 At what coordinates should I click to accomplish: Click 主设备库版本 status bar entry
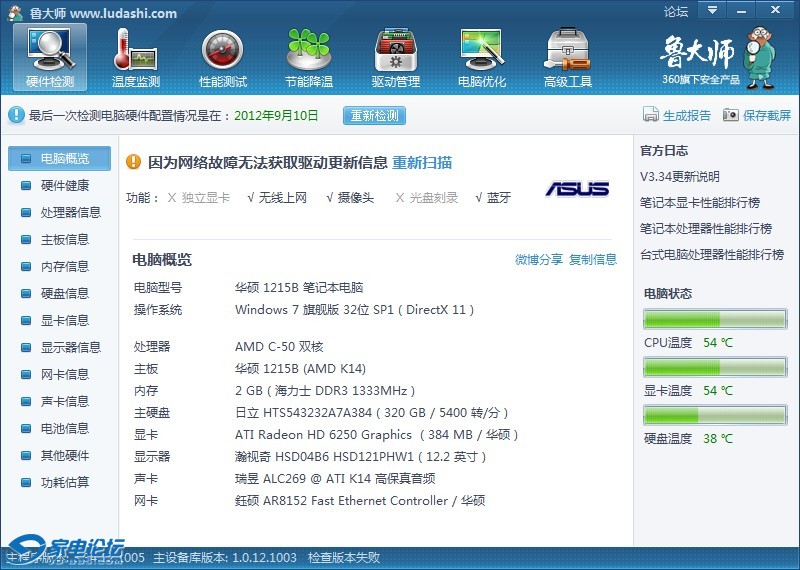click(225, 558)
